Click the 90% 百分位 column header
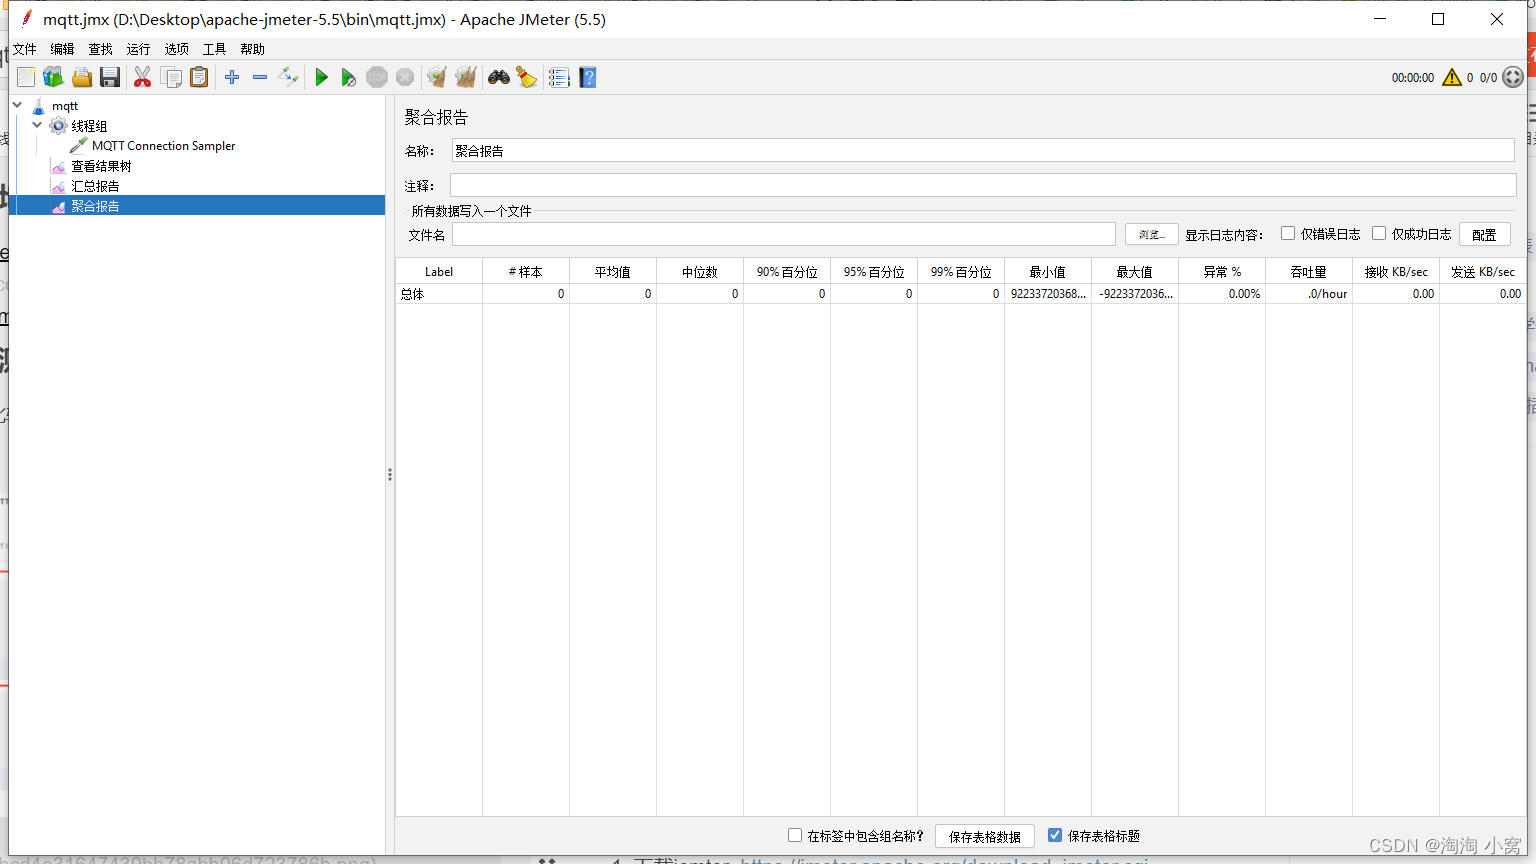Viewport: 1536px width, 864px height. pos(787,271)
